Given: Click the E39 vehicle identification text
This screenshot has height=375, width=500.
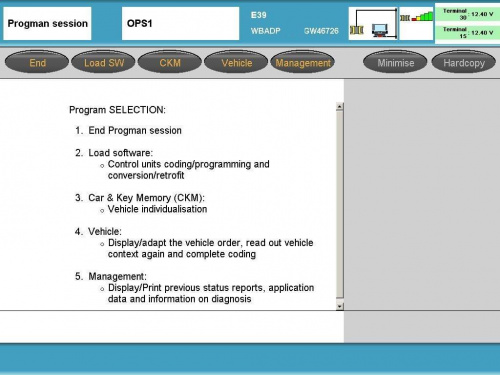Looking at the screenshot, I should pyautogui.click(x=259, y=15).
